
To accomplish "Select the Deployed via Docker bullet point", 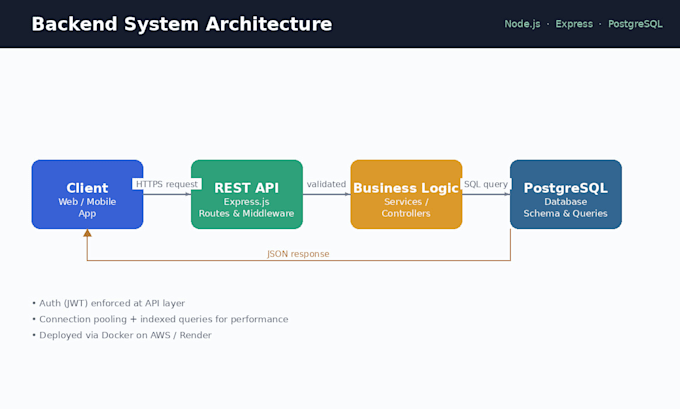I will (x=122, y=335).
